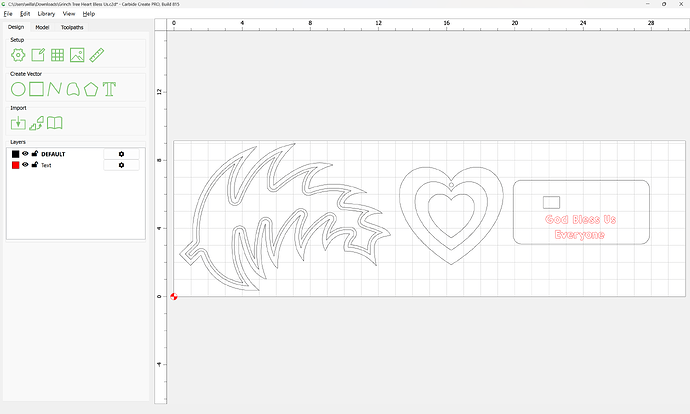Select the Text layer name

pyautogui.click(x=46, y=165)
